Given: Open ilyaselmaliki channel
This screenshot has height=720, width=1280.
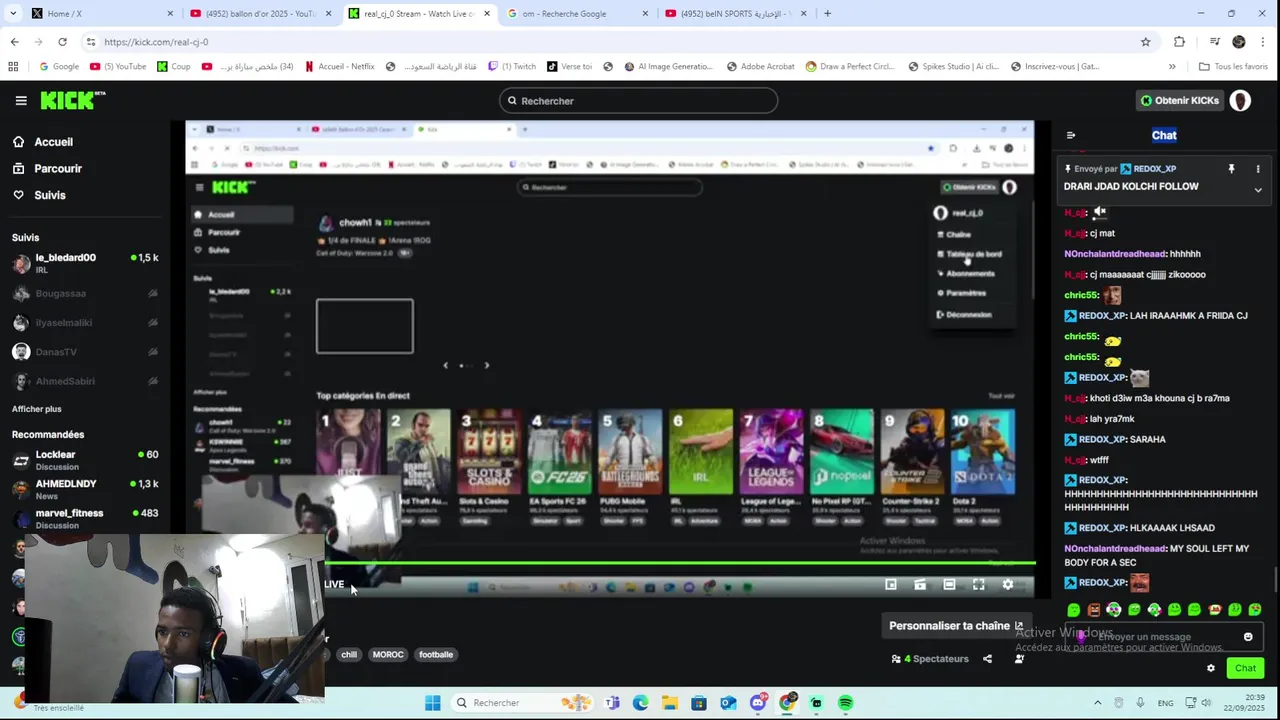Looking at the screenshot, I should tap(85, 323).
